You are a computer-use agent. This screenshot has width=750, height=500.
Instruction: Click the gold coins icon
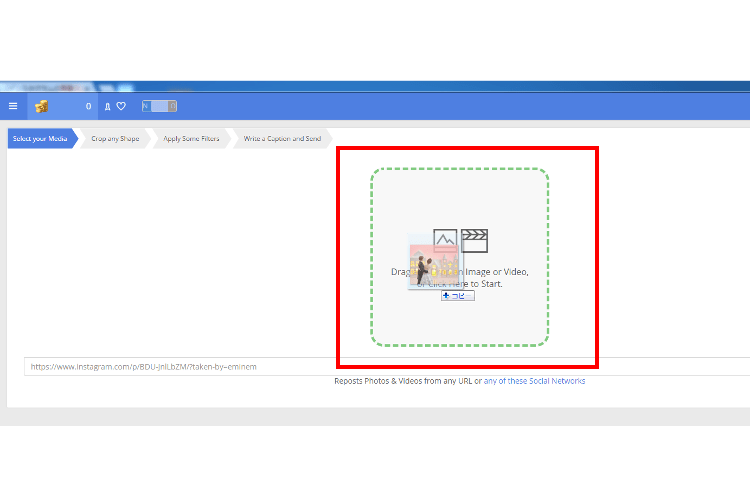pos(42,106)
